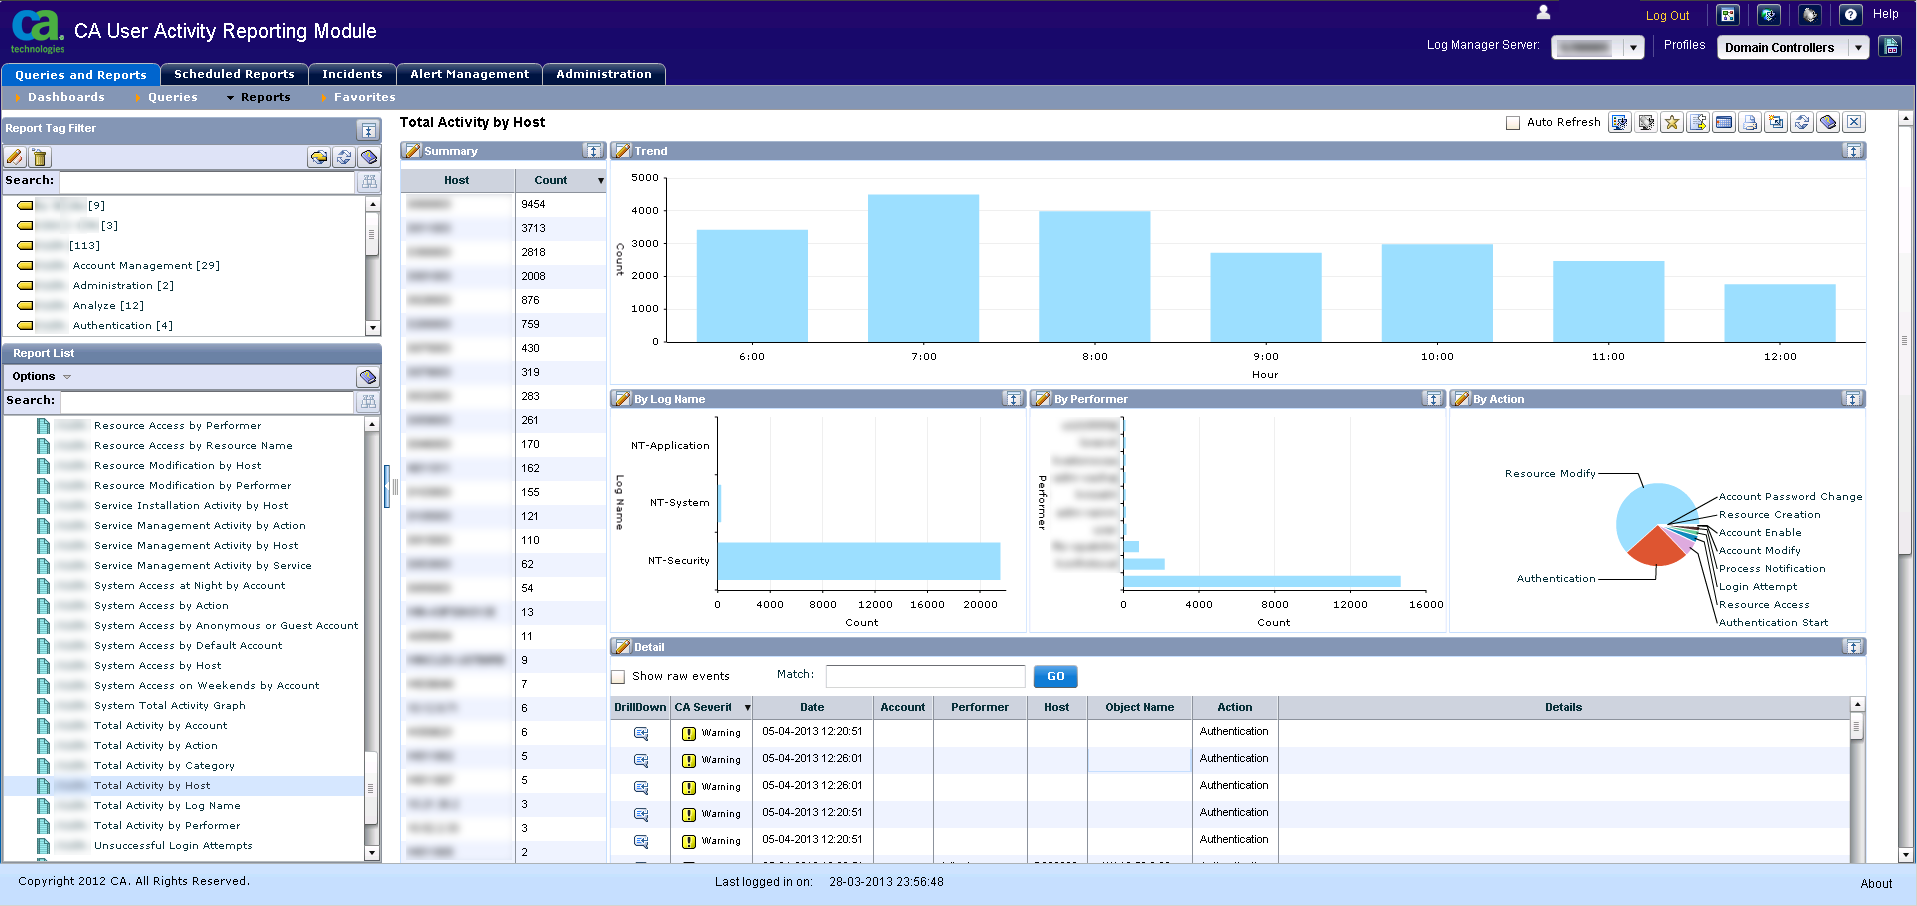1917x906 pixels.
Task: Click the Log Out link
Action: (x=1667, y=16)
